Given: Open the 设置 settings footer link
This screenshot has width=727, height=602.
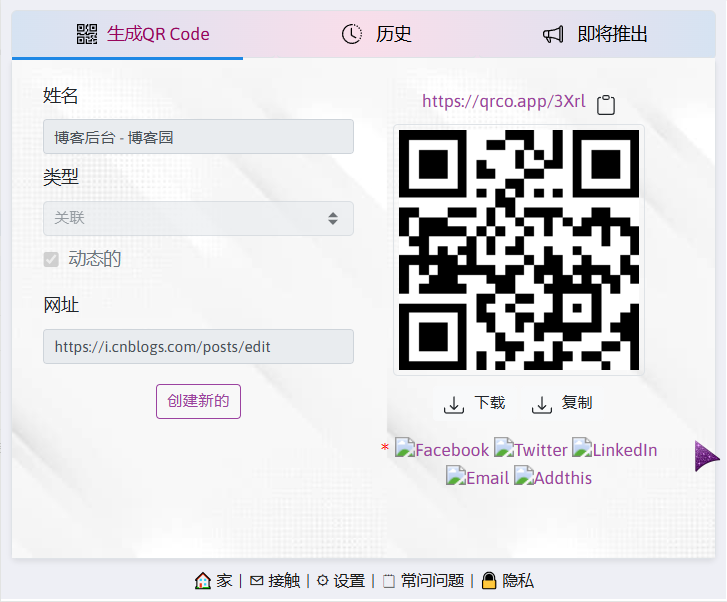Looking at the screenshot, I should [341, 581].
